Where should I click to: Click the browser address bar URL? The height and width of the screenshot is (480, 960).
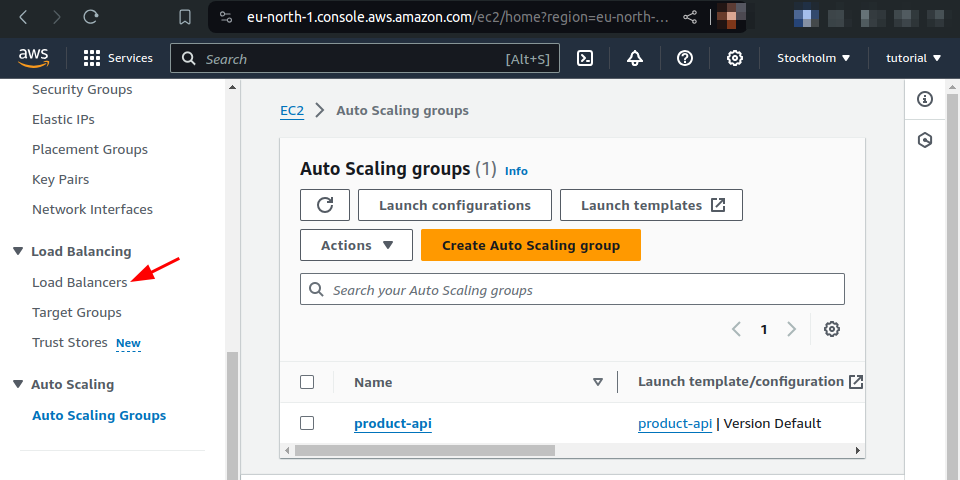(458, 17)
